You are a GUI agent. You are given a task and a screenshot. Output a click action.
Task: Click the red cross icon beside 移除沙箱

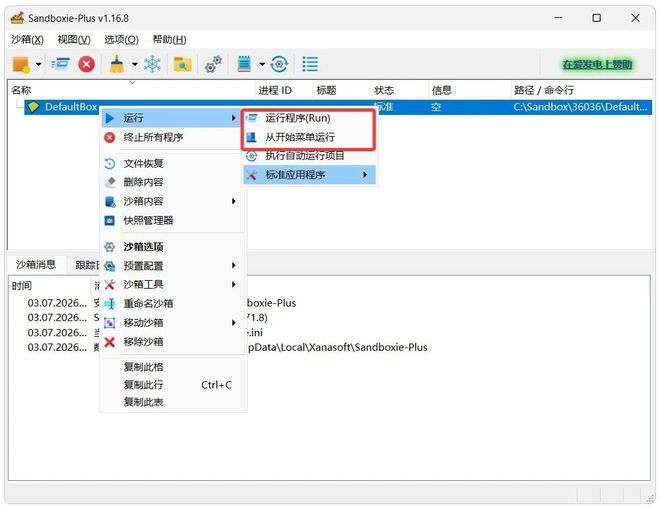coord(110,342)
